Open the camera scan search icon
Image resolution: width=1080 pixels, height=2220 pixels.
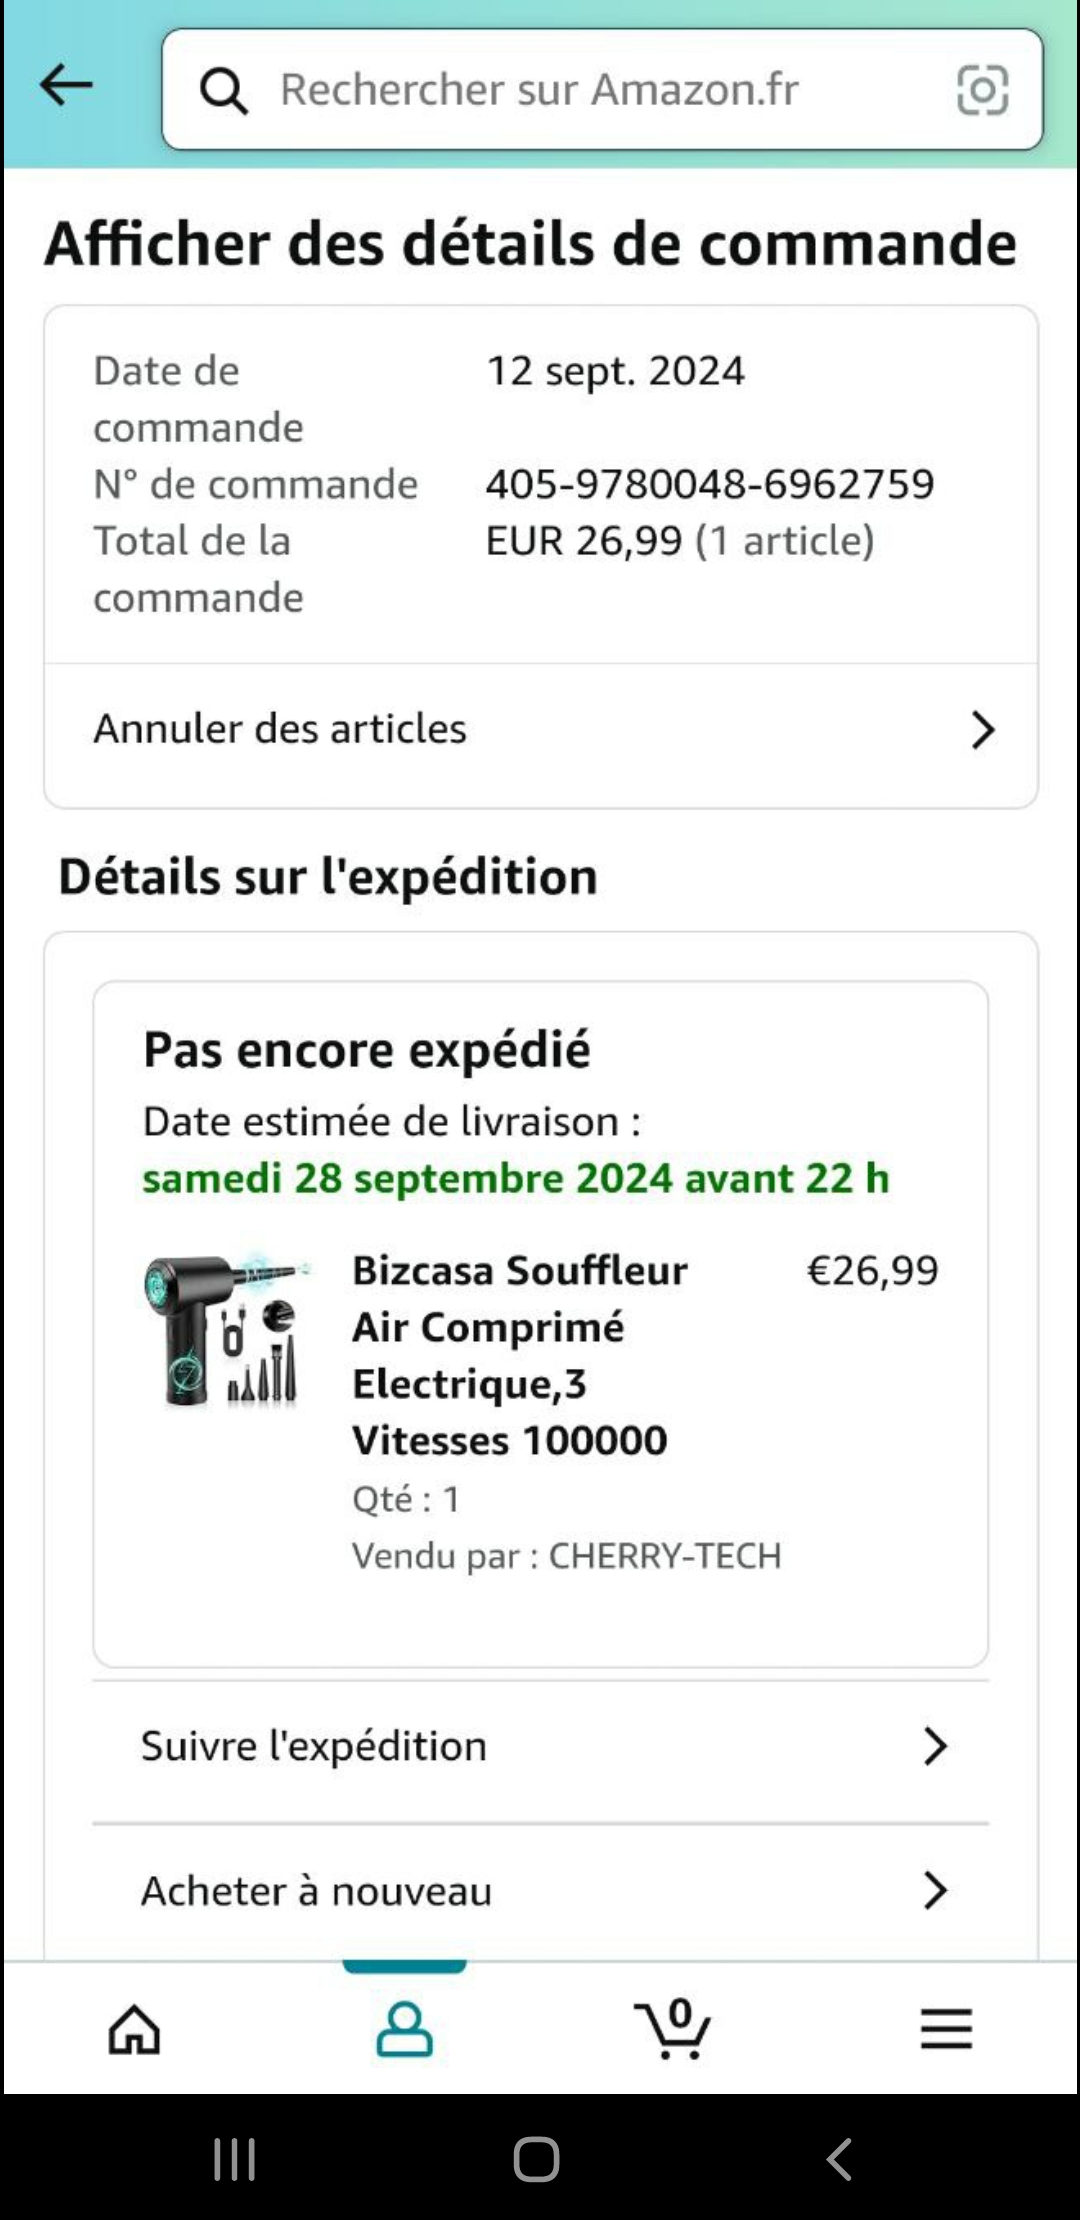[x=982, y=91]
